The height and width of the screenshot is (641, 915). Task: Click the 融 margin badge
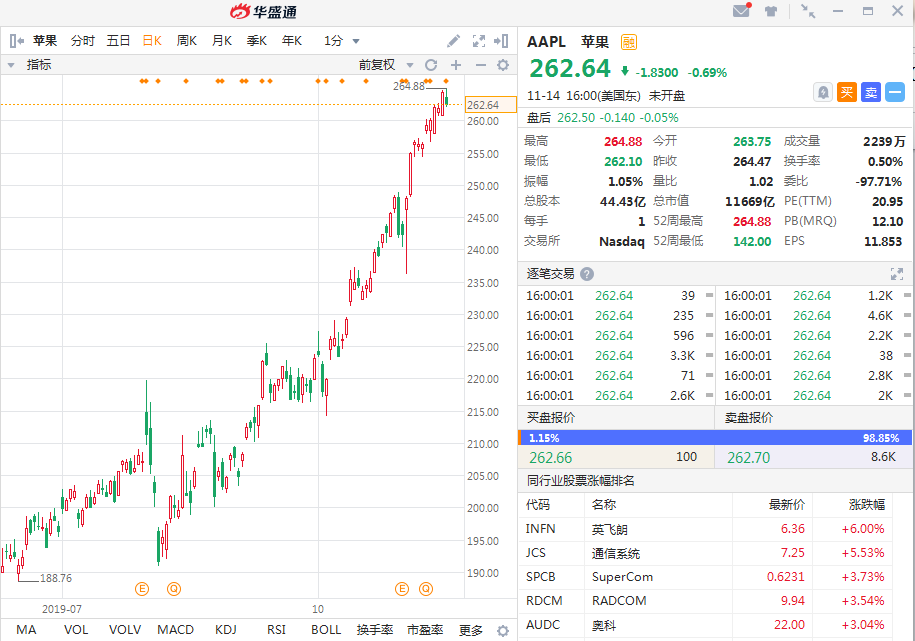coord(628,42)
